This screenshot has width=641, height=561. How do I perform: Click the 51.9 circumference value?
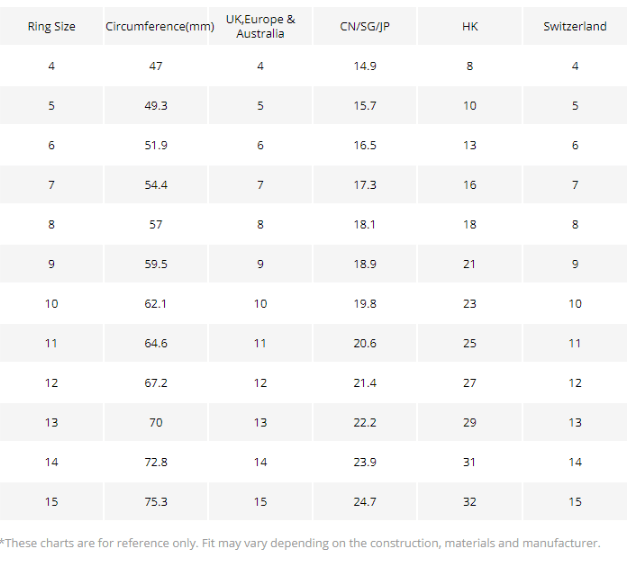[155, 145]
